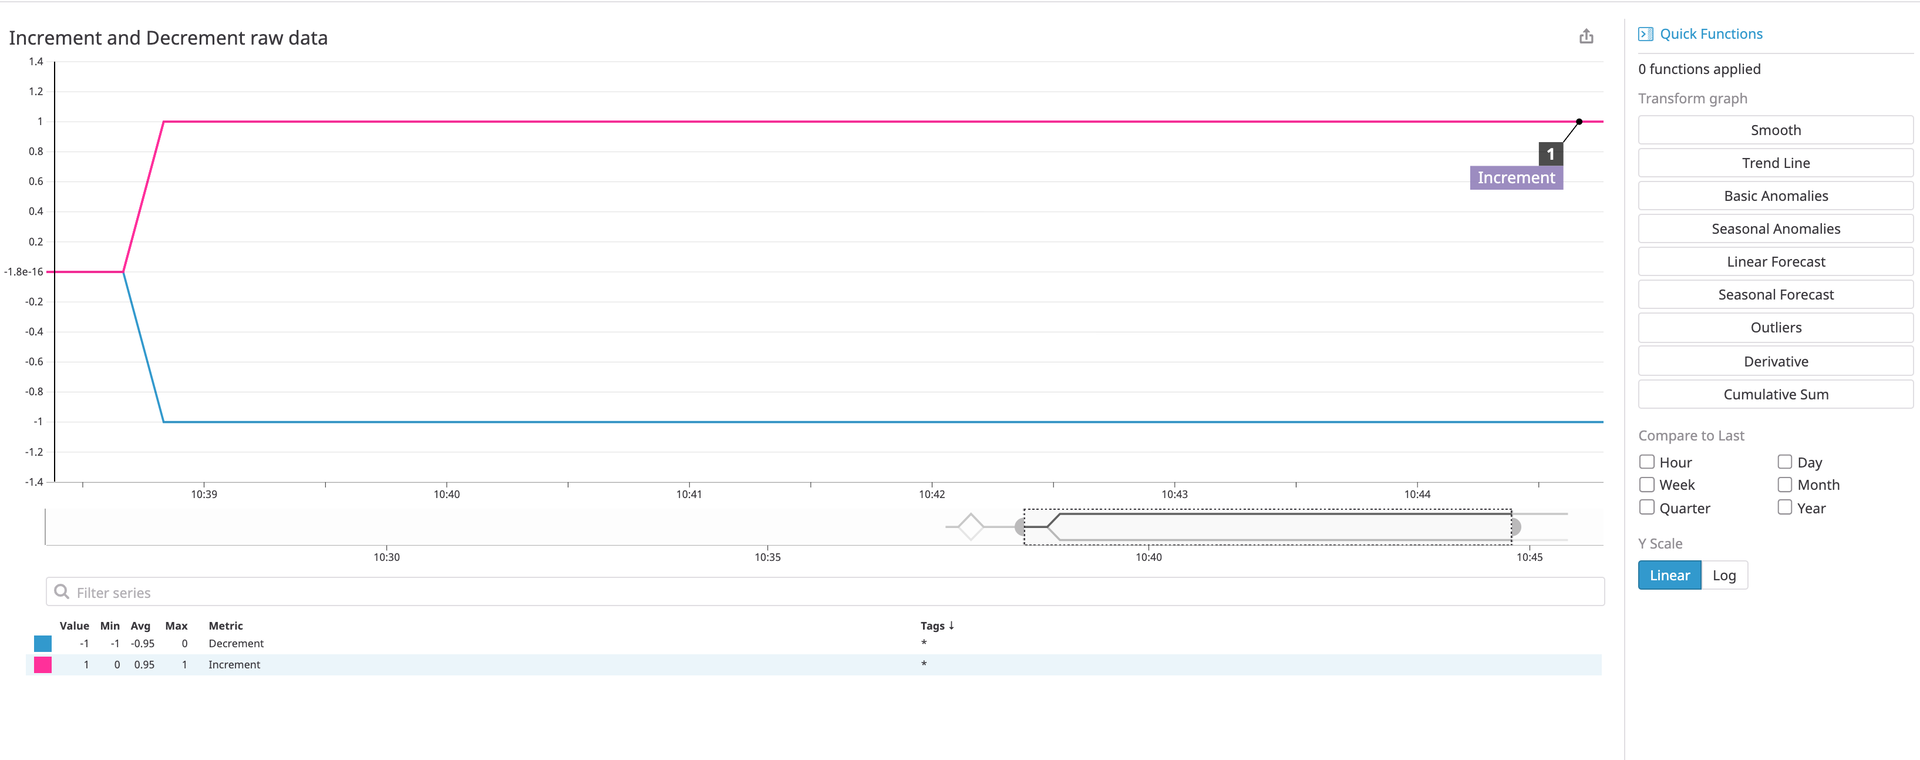Click the graph title Increment and Decrement raw data
The height and width of the screenshot is (760, 1920).
(x=168, y=38)
